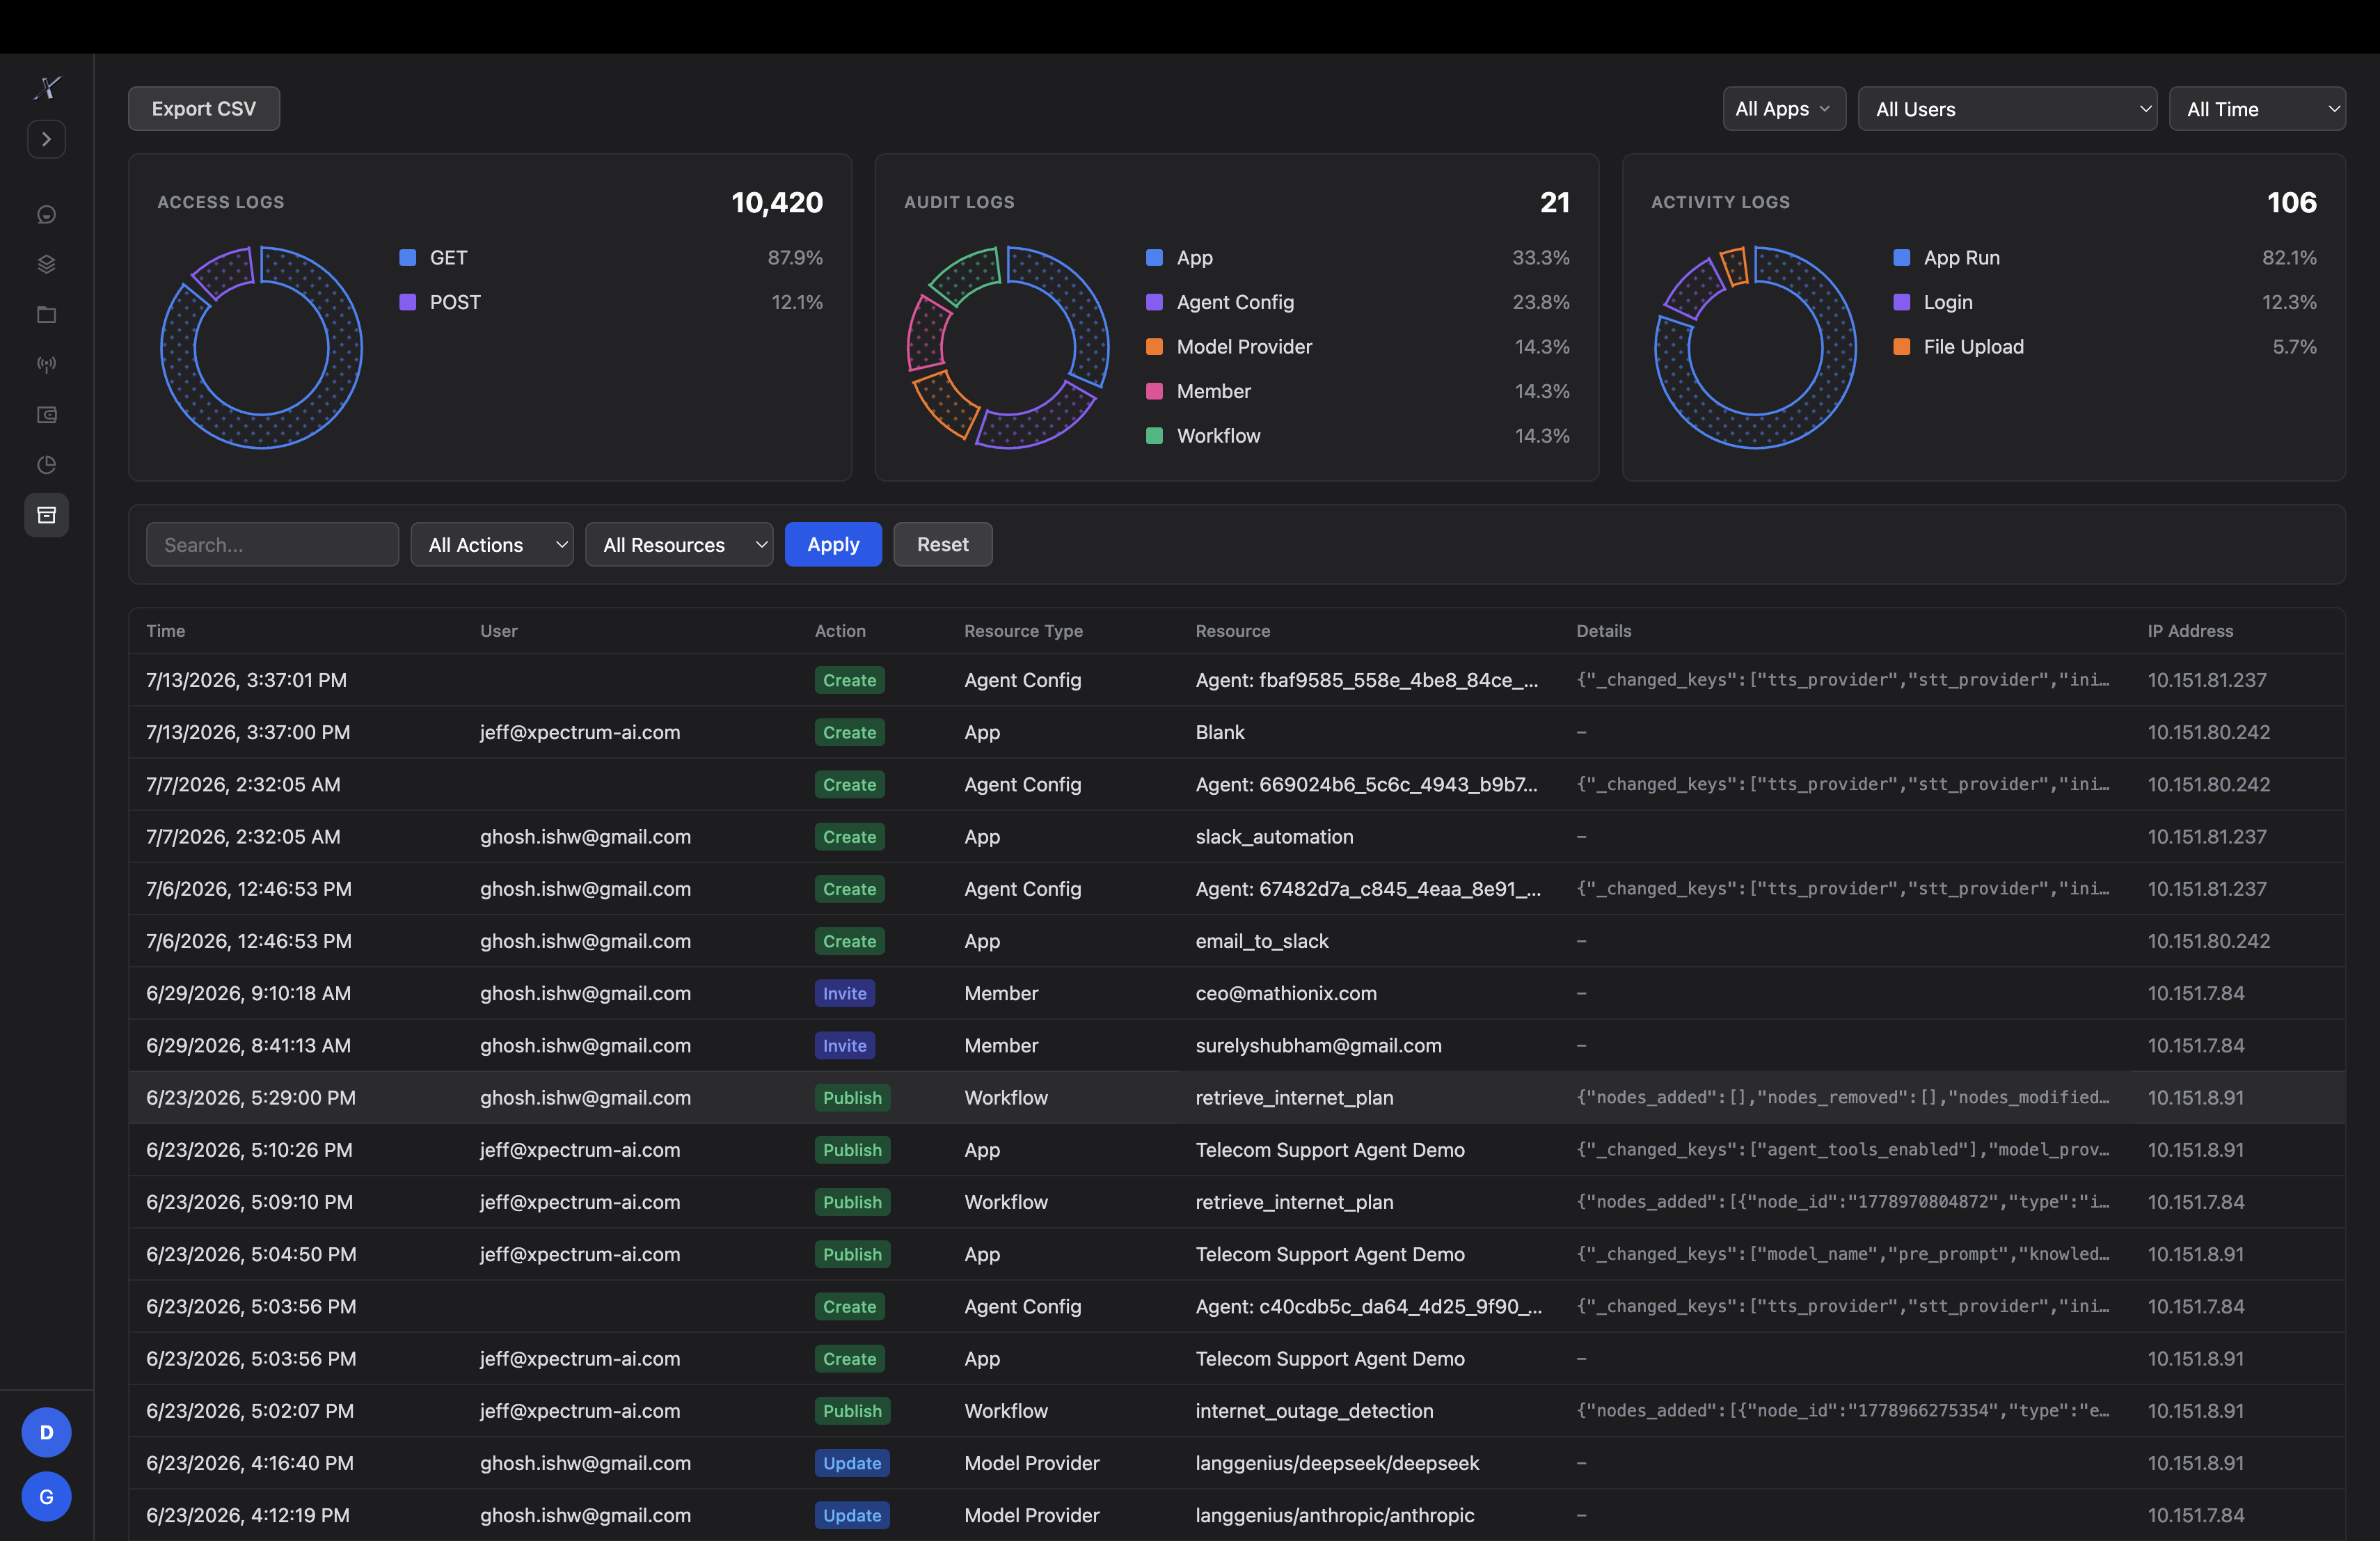Apply the log filters
Screen dimensions: 2380x1541
click(833, 545)
